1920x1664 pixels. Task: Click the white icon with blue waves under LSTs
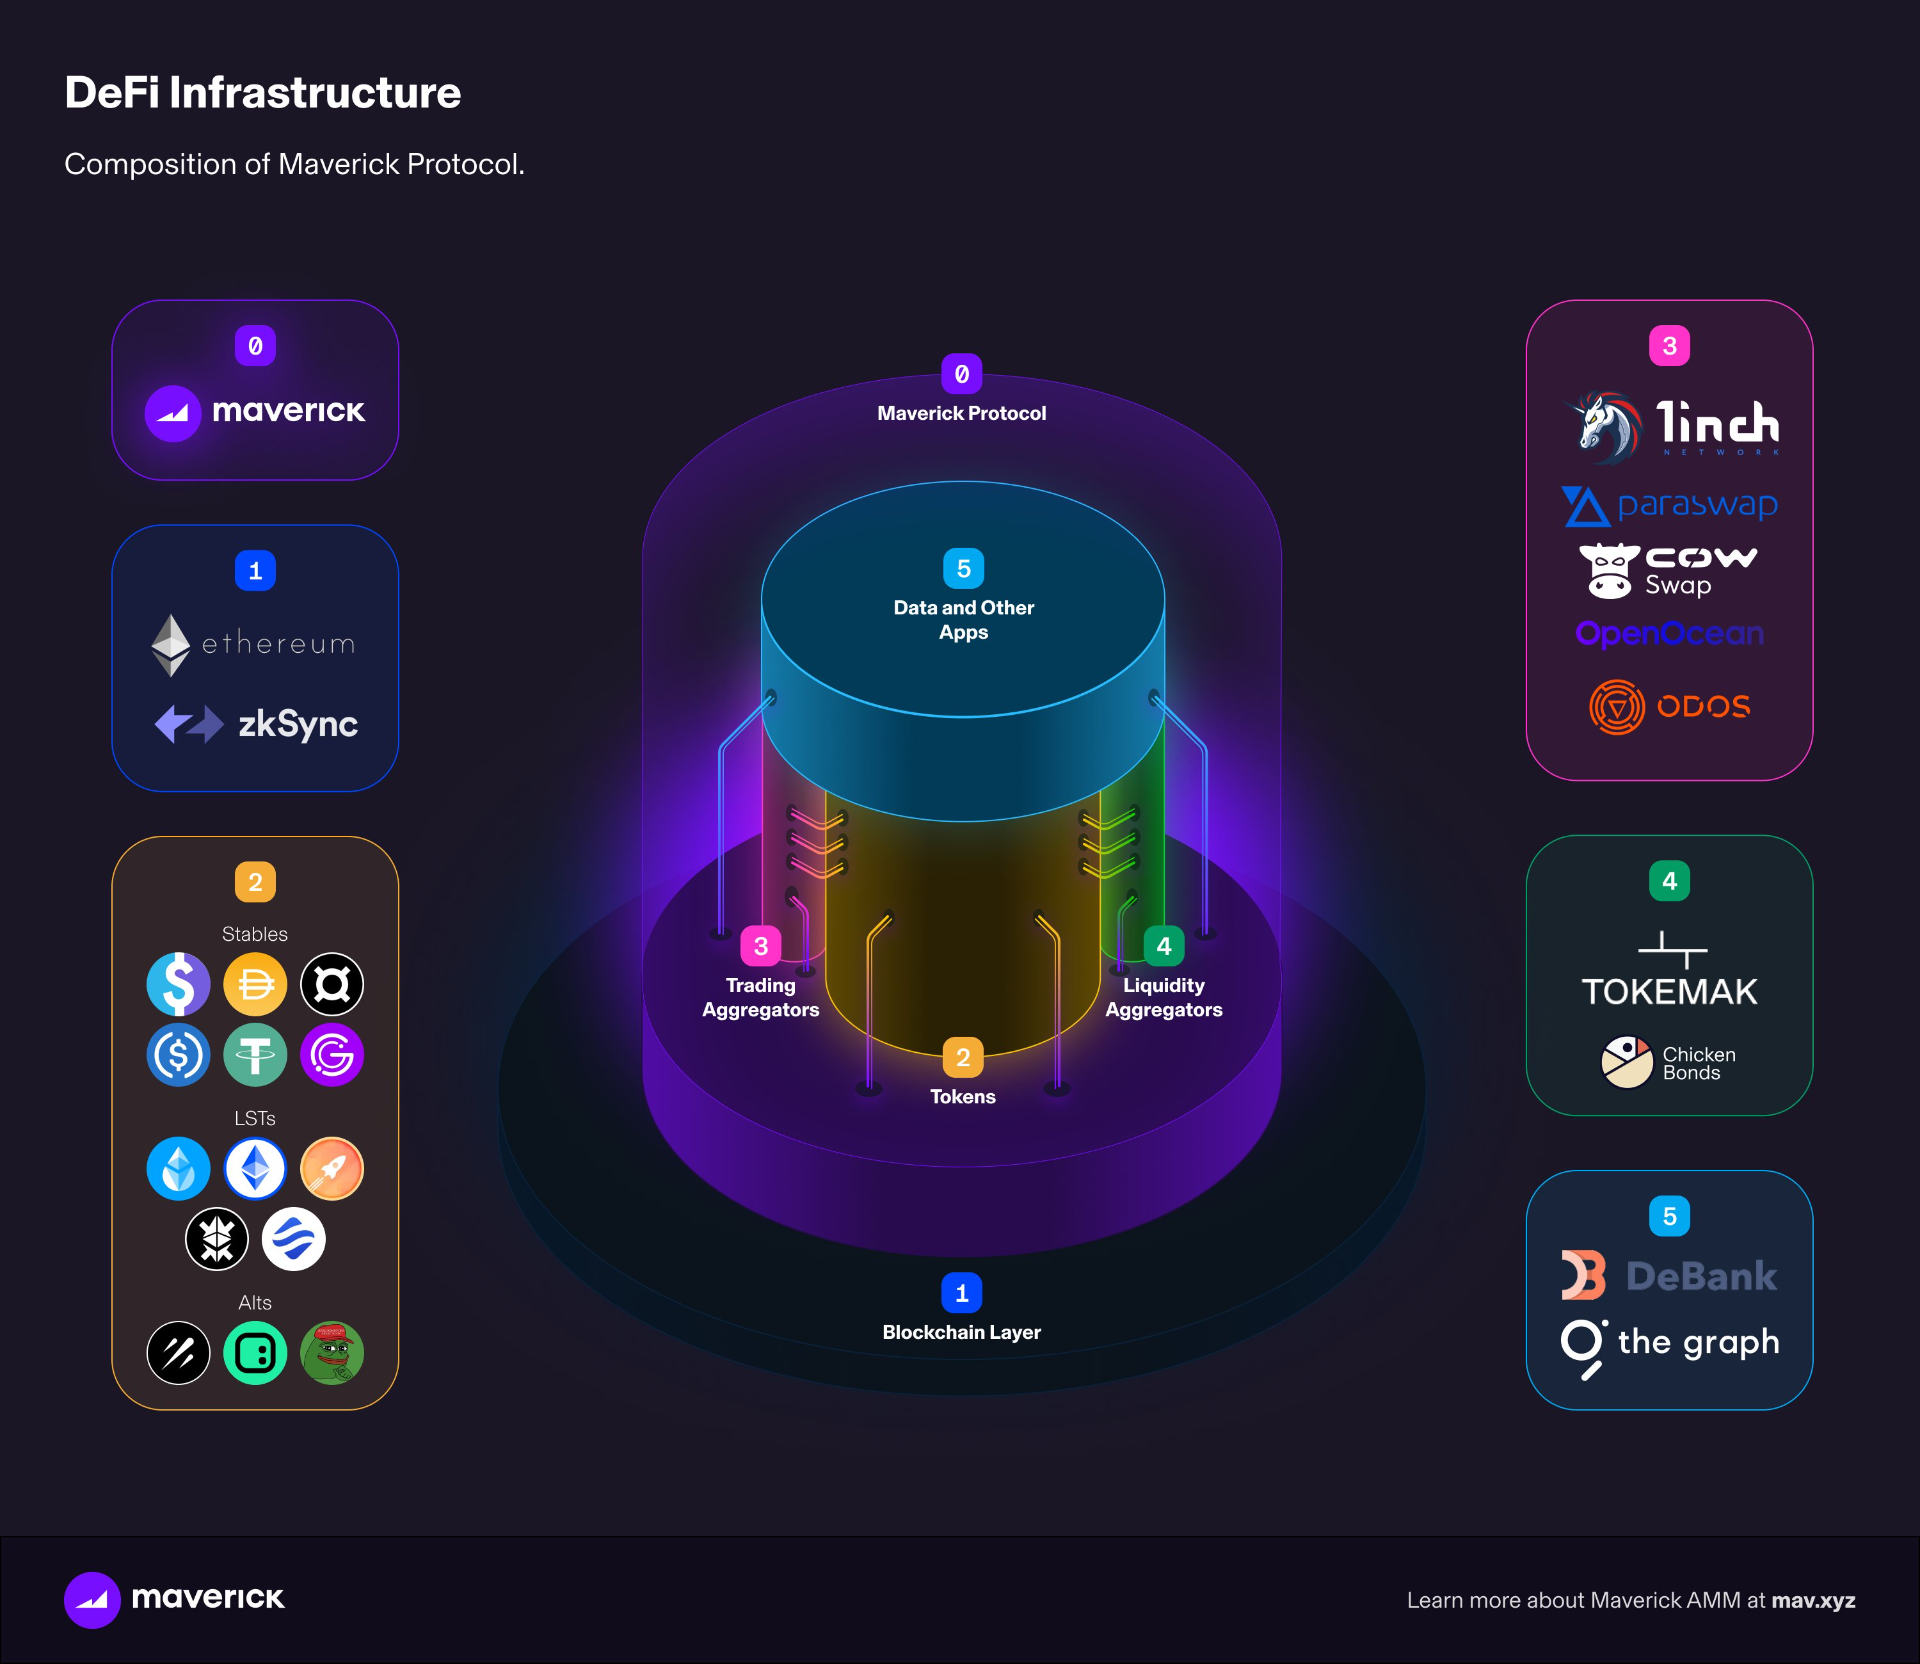tap(293, 1239)
